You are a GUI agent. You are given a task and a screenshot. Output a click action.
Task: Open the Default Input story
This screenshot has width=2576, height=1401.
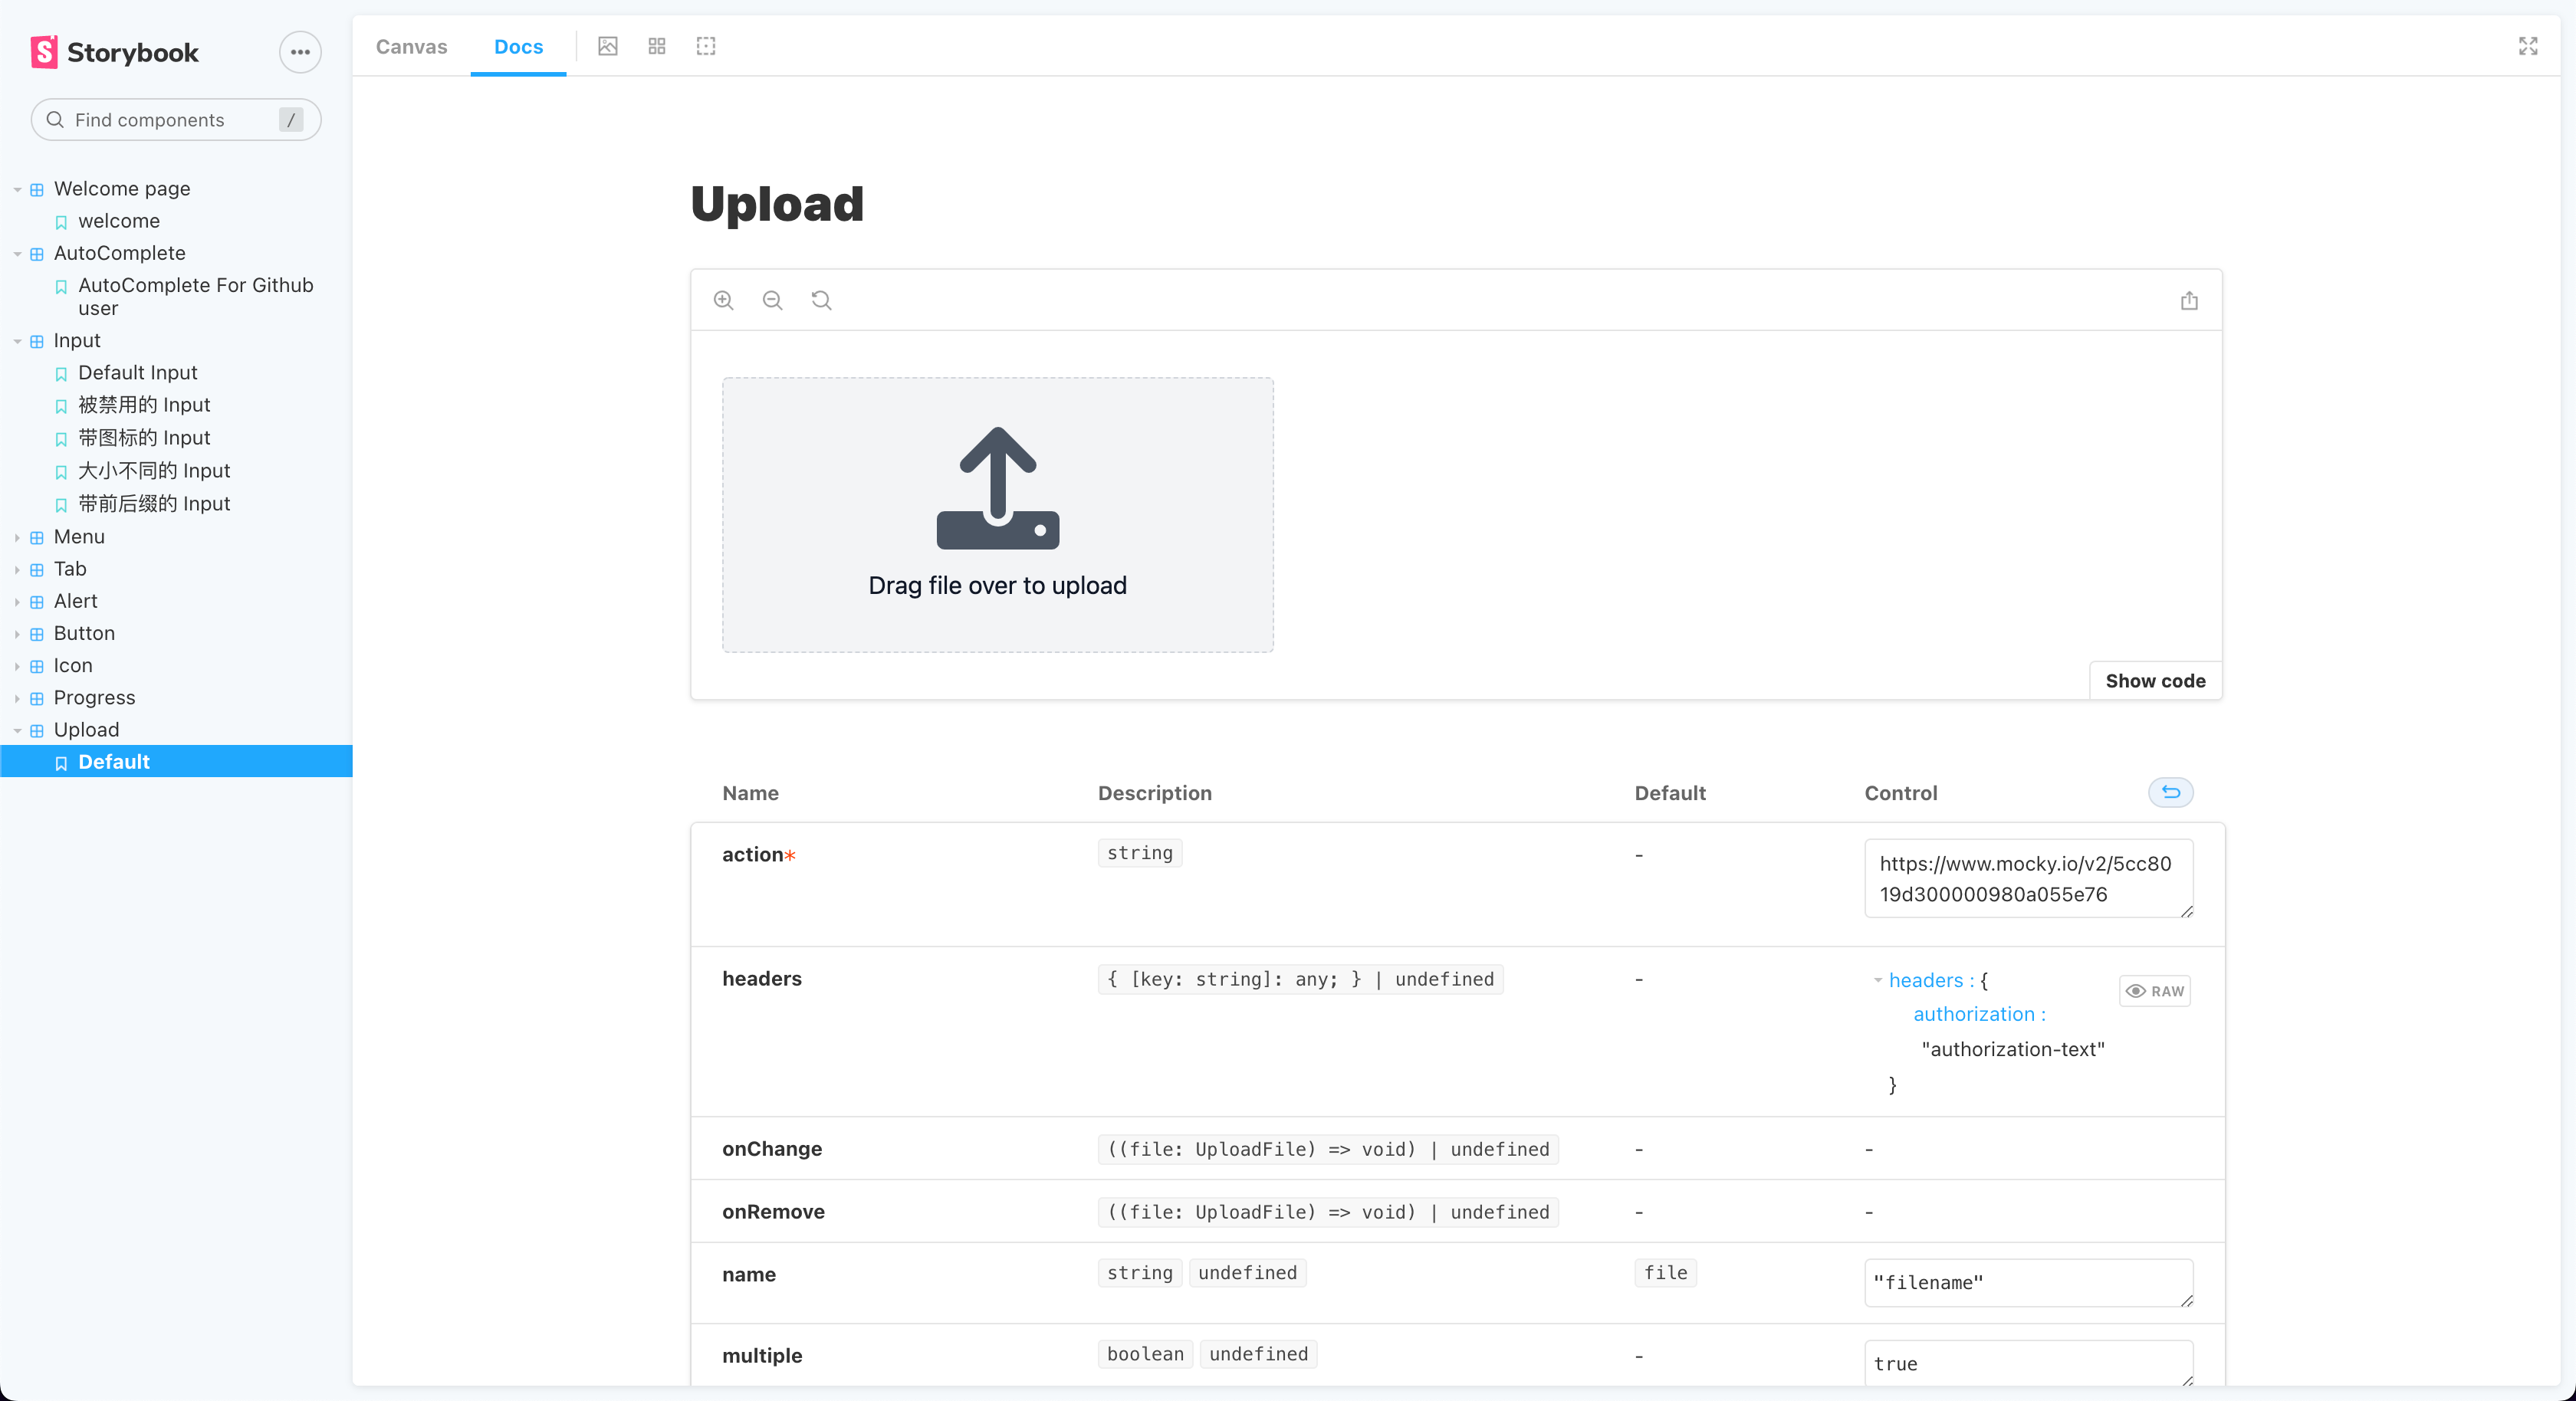(x=138, y=372)
